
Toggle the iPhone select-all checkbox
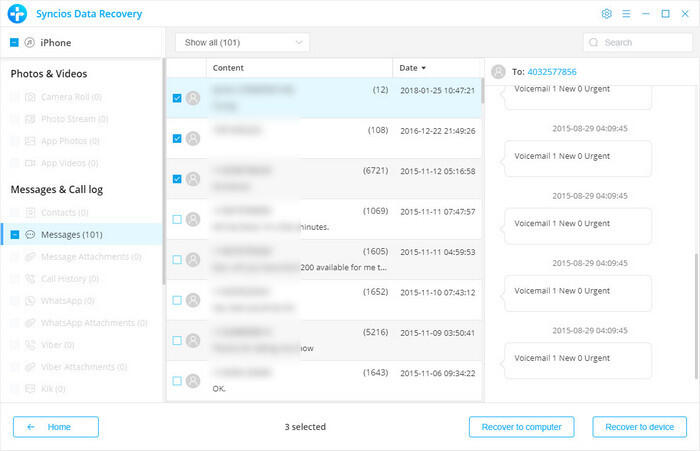point(14,43)
